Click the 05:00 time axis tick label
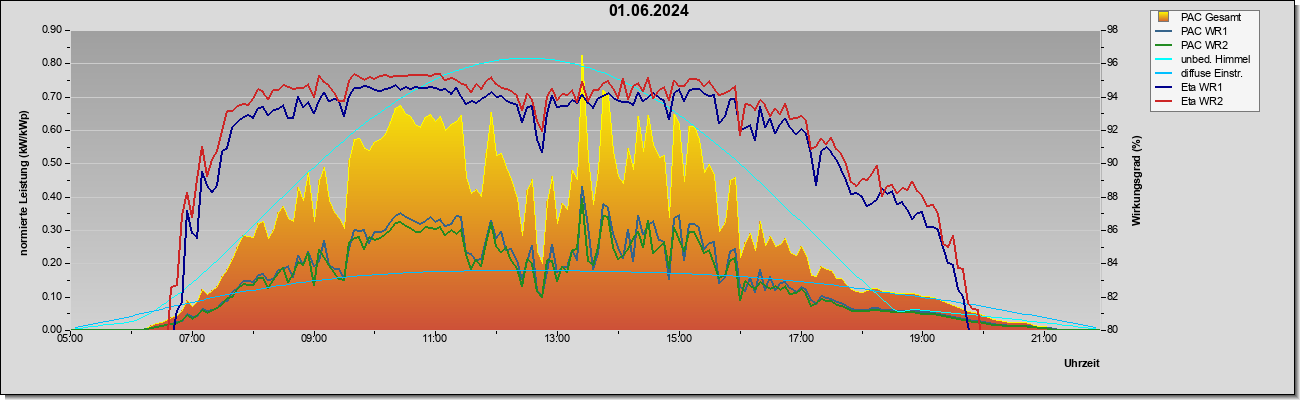Viewport: 1300px width, 400px height. (x=70, y=339)
